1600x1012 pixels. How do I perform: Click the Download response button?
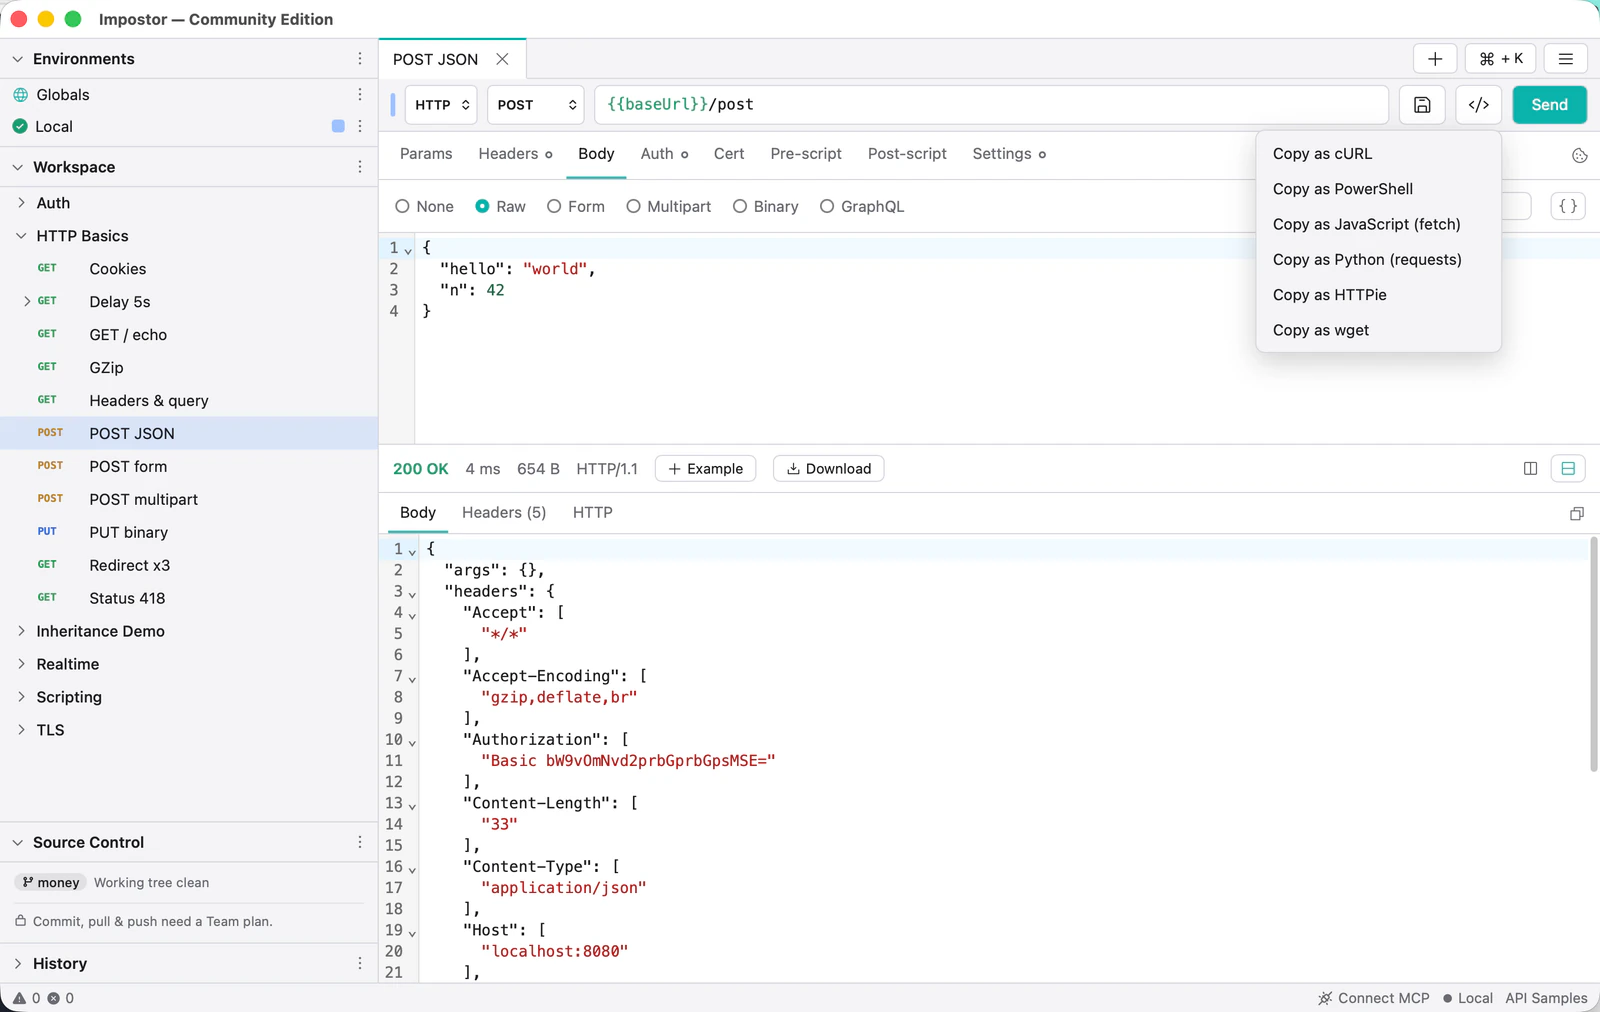tap(829, 469)
